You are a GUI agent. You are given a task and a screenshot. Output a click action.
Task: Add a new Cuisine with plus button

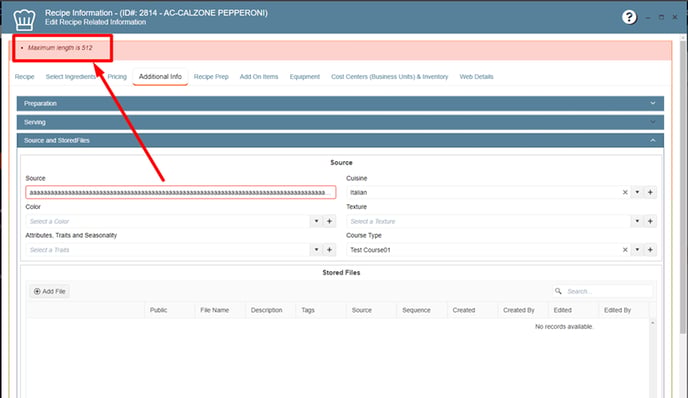pos(650,192)
